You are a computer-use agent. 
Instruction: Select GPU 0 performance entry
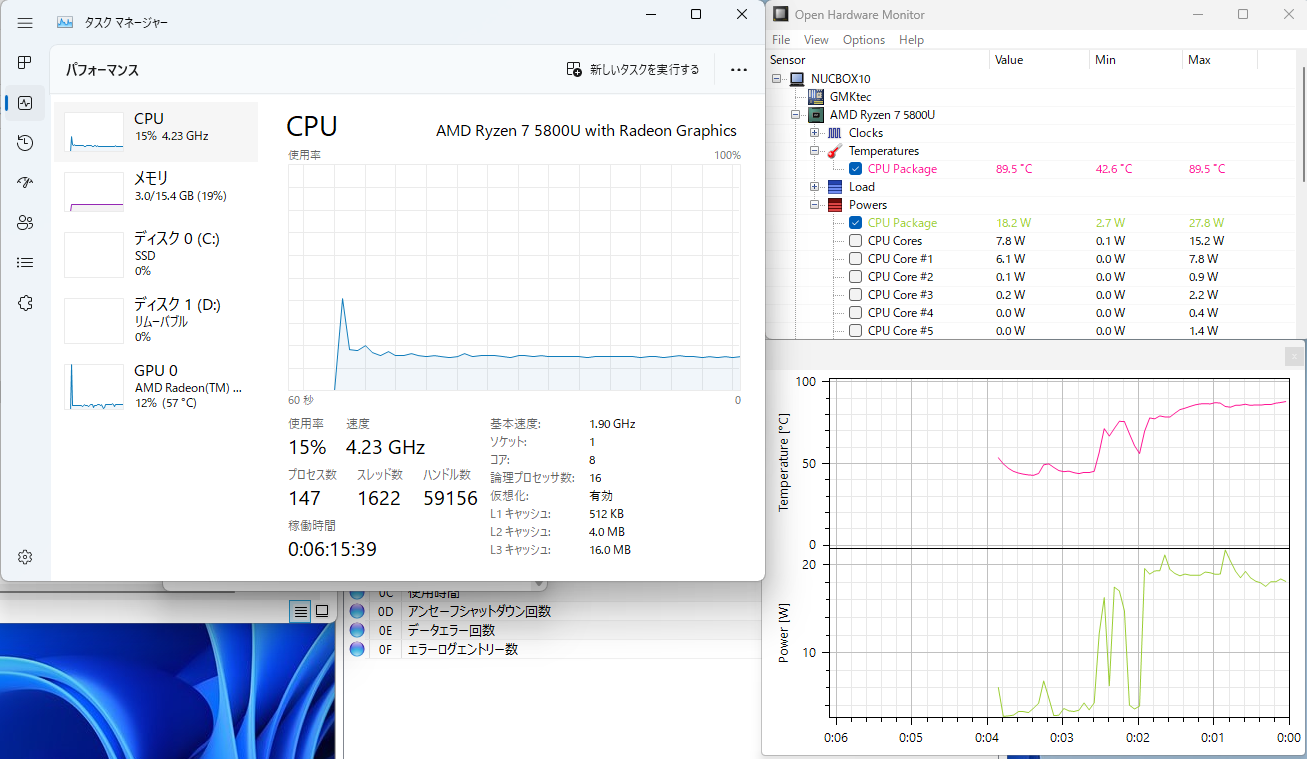156,386
